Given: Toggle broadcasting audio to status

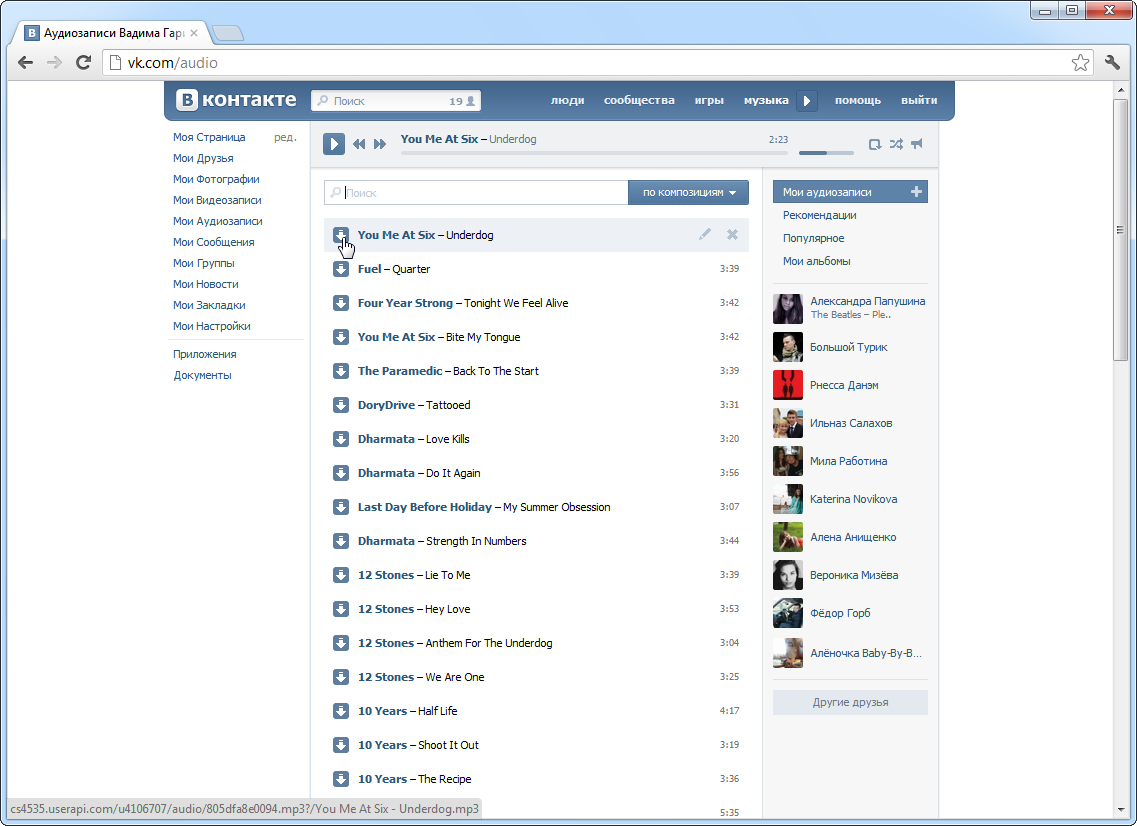Looking at the screenshot, I should point(917,144).
